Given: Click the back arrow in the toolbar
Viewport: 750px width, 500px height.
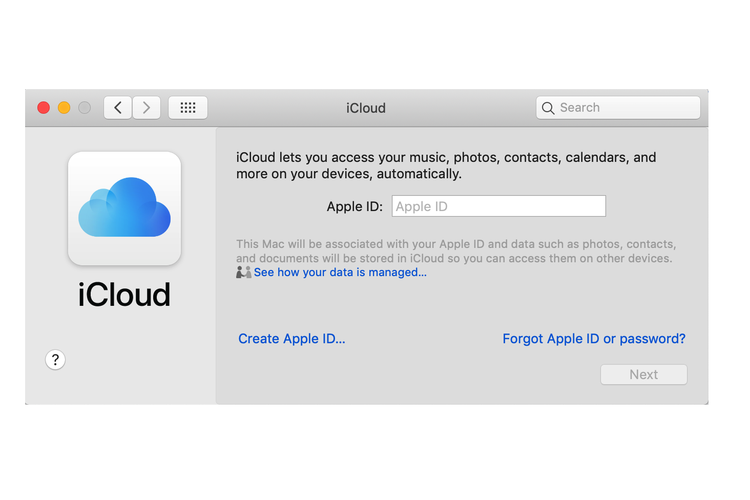Looking at the screenshot, I should [118, 108].
